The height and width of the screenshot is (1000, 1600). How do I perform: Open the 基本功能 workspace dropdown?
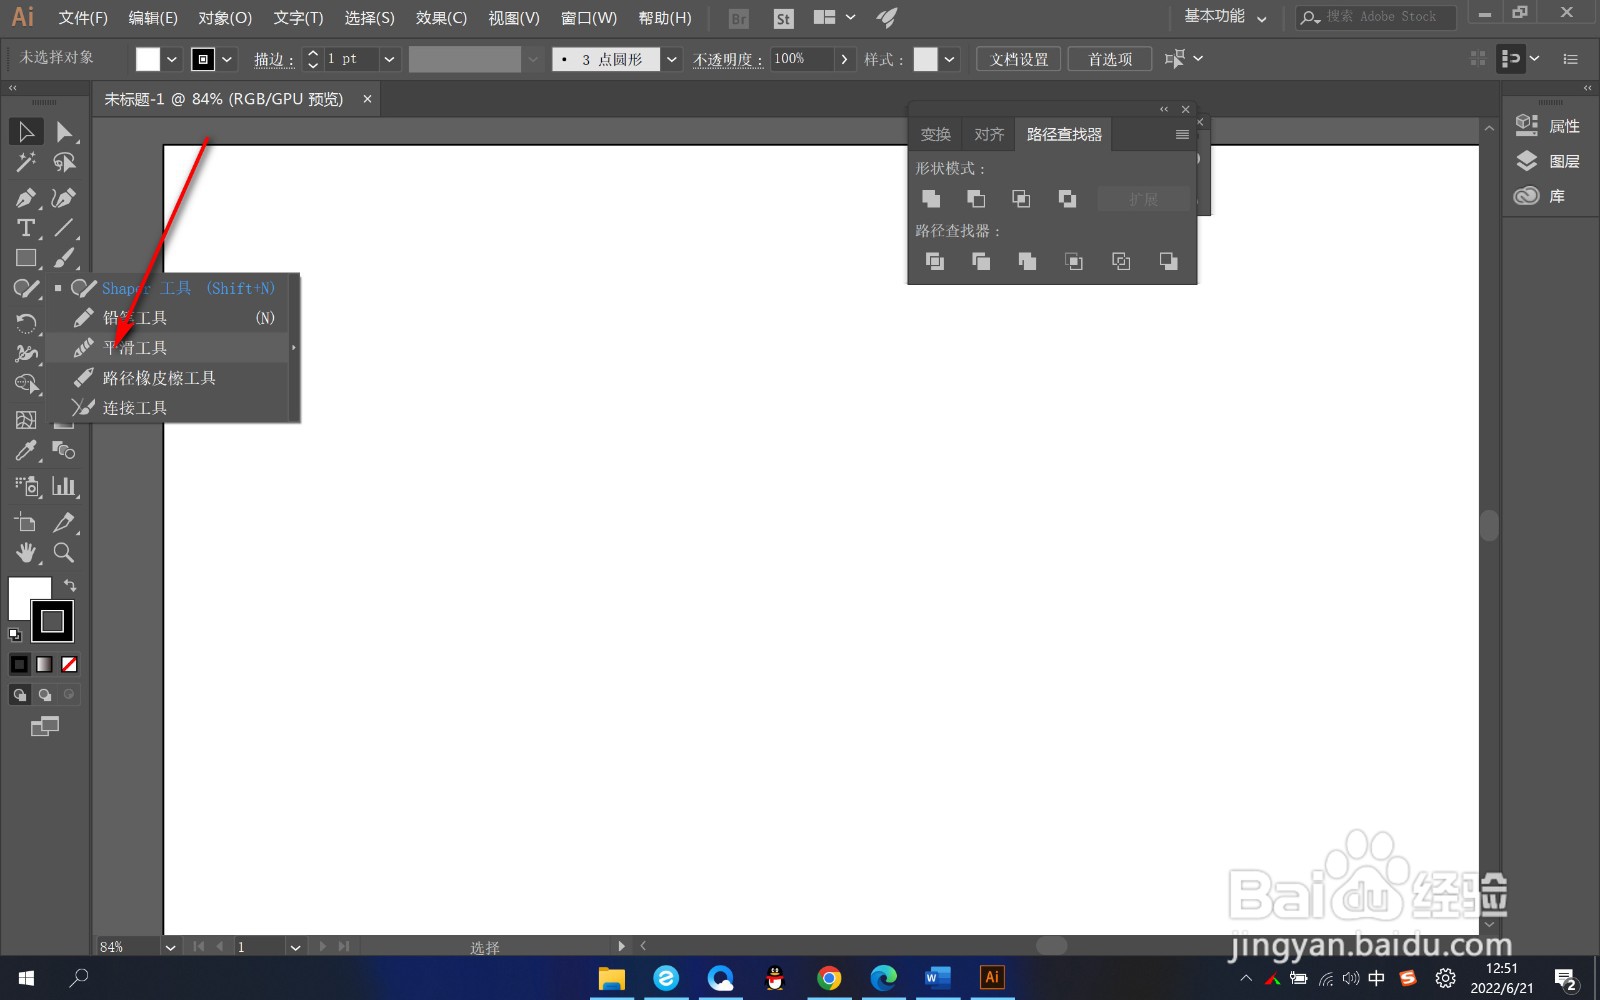(1225, 17)
